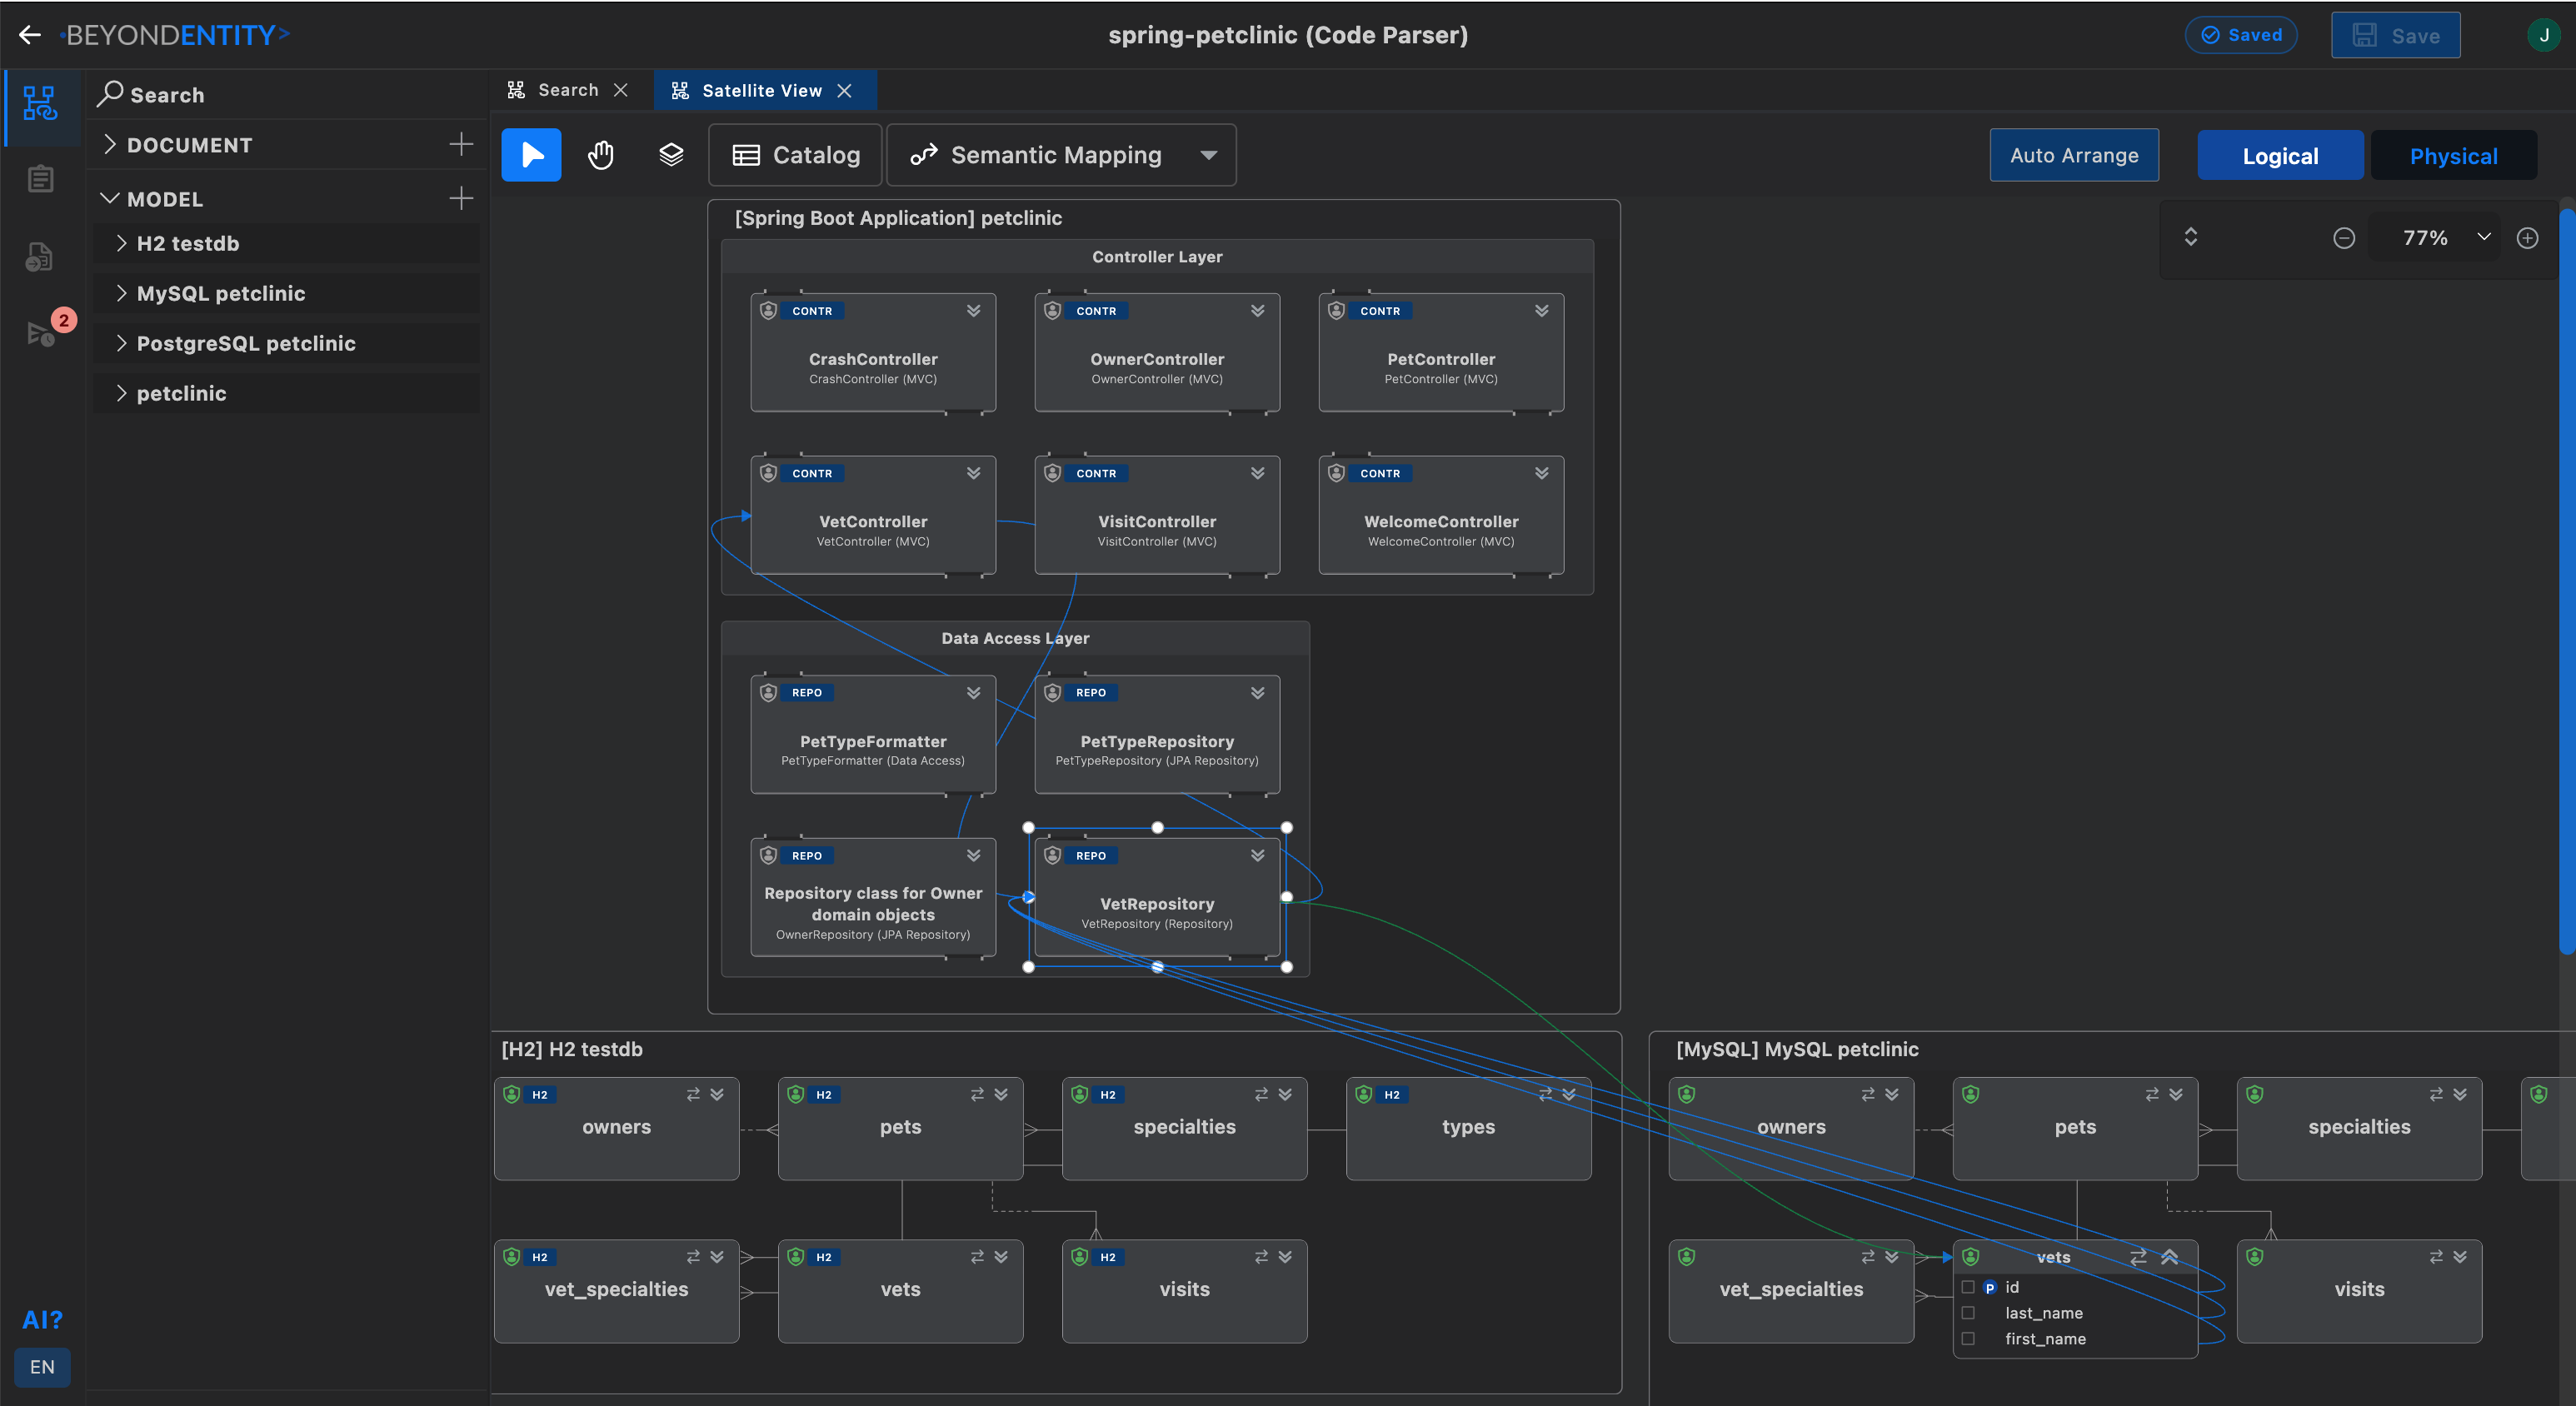Open the AI? assistant link
2576x1406 pixels.
[x=42, y=1320]
